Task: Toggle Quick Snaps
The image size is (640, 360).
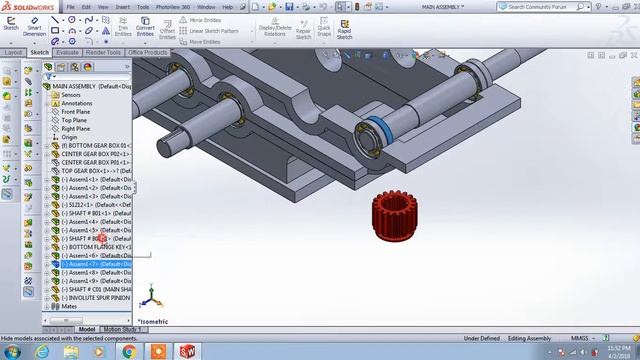Action: 324,27
